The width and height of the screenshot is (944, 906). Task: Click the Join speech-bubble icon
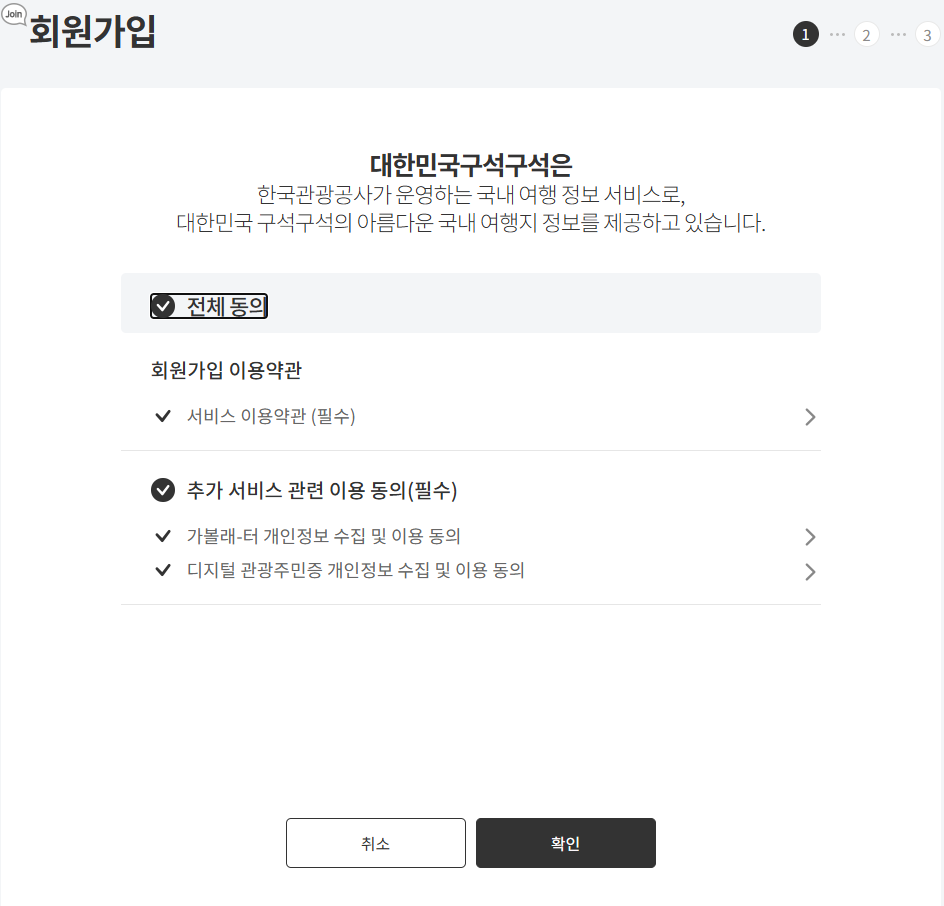tap(14, 17)
